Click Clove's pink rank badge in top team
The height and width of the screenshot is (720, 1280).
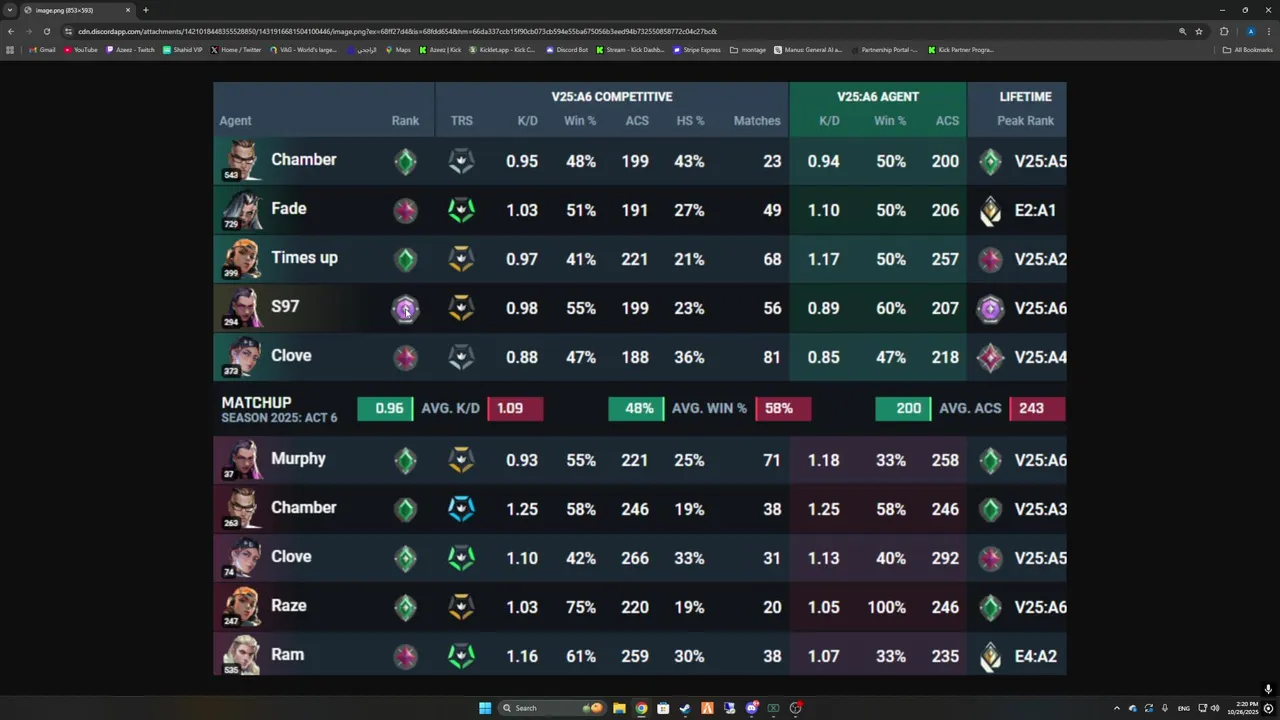coord(405,357)
